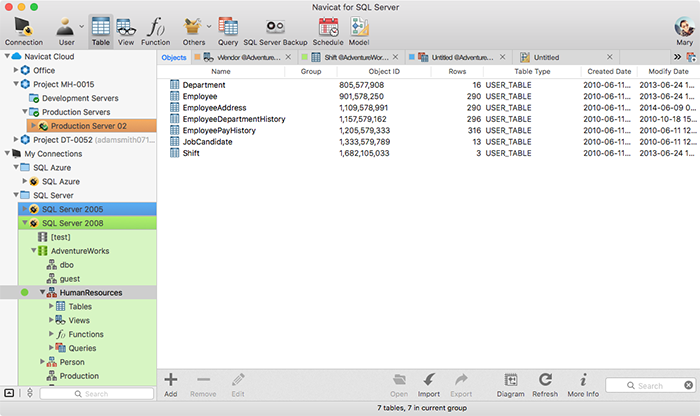Screen dimensions: 700x416
Task: Select the [test] database
Action: [54, 237]
